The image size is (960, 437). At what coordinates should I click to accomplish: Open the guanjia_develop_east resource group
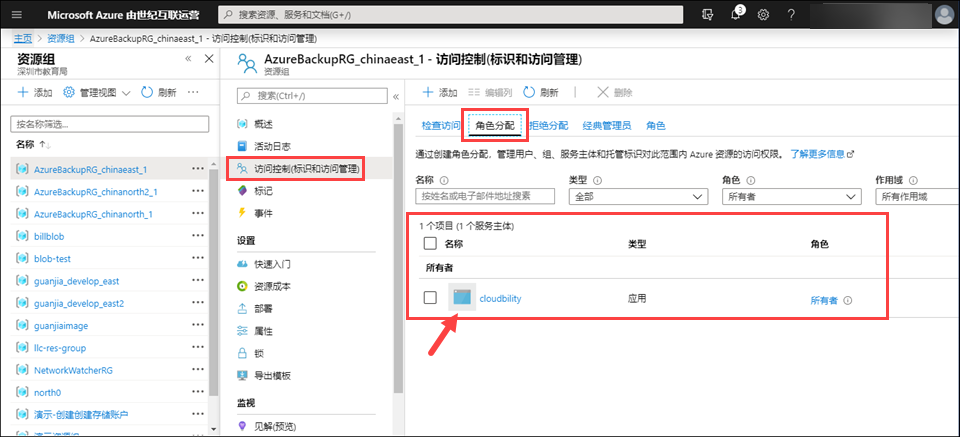click(x=77, y=281)
